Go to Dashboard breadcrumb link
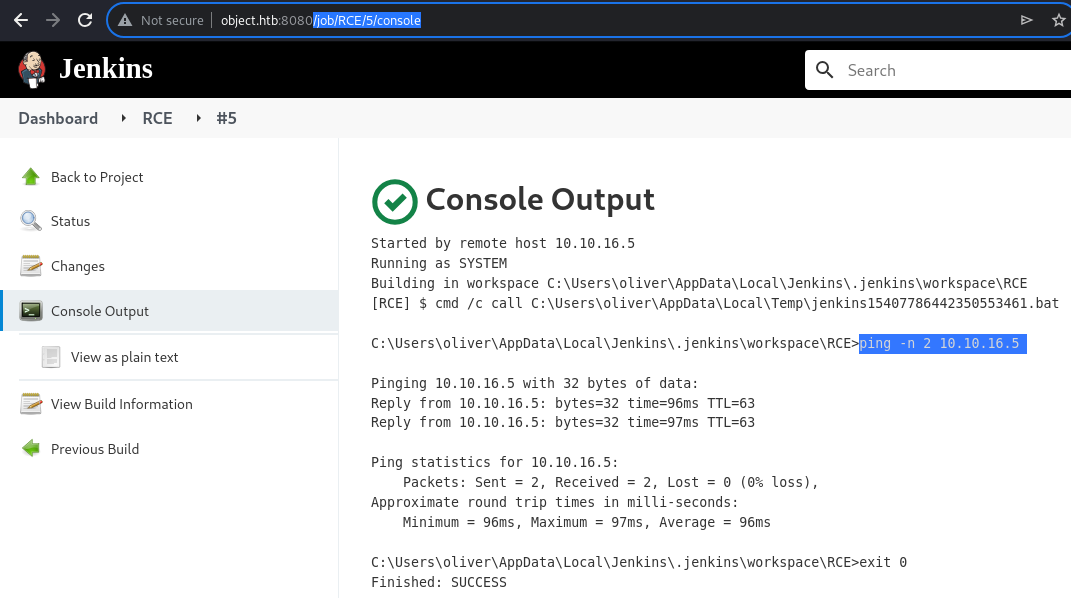 tap(58, 118)
